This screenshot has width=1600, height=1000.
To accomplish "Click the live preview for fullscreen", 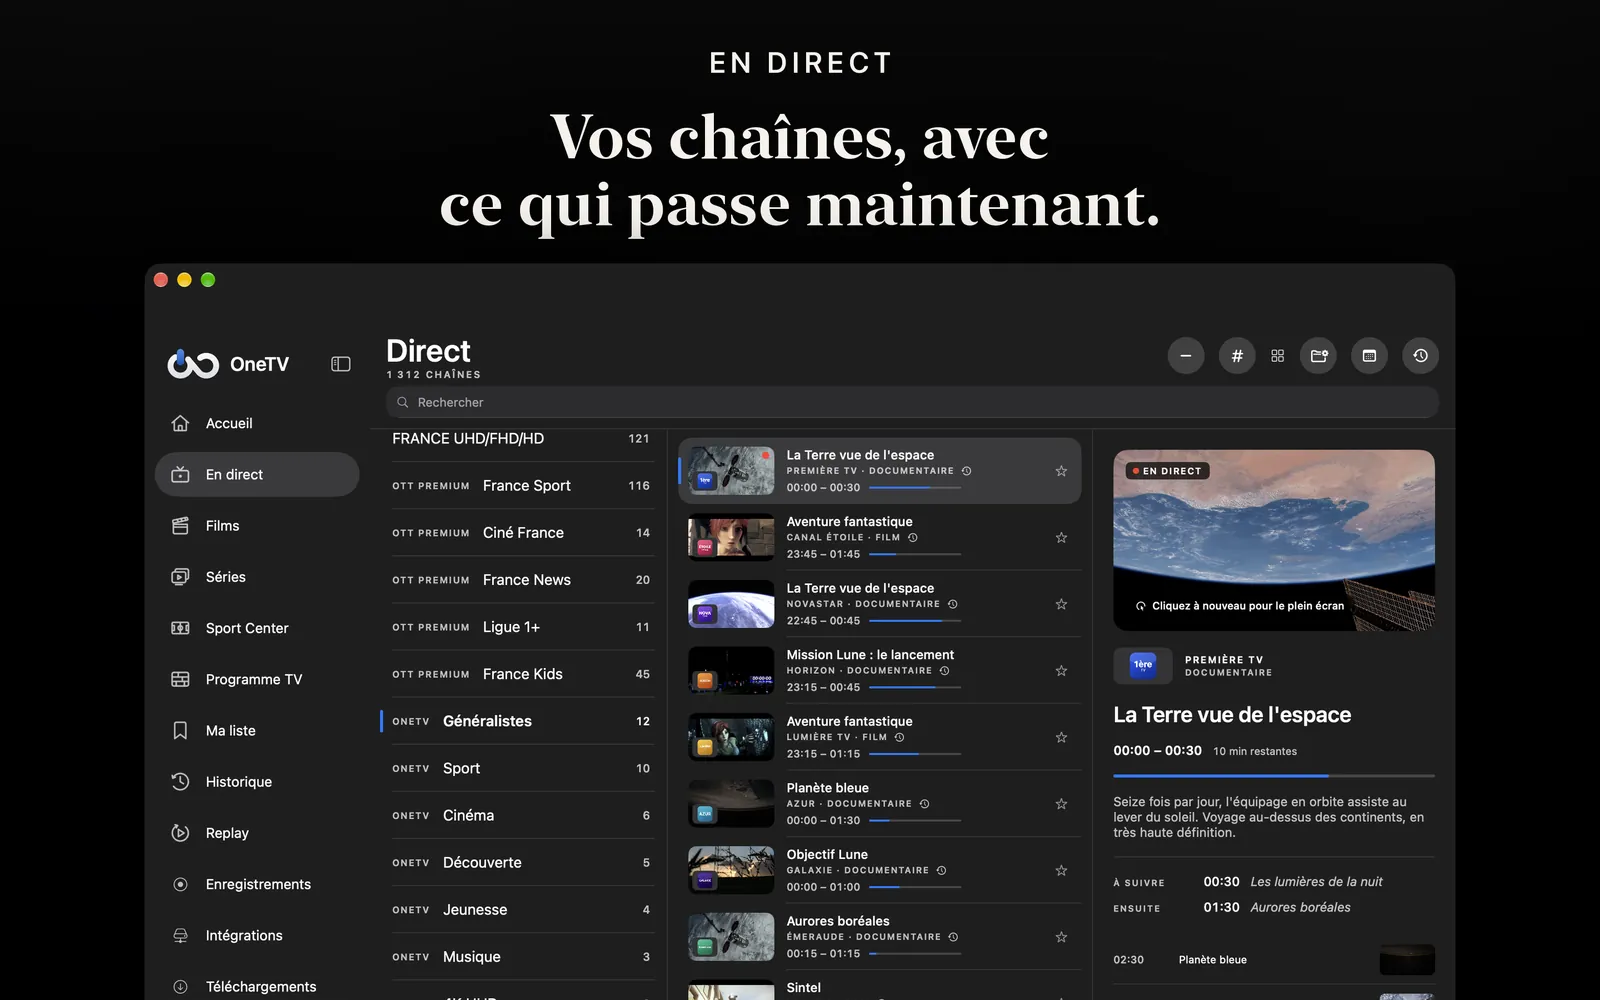I will (x=1274, y=540).
